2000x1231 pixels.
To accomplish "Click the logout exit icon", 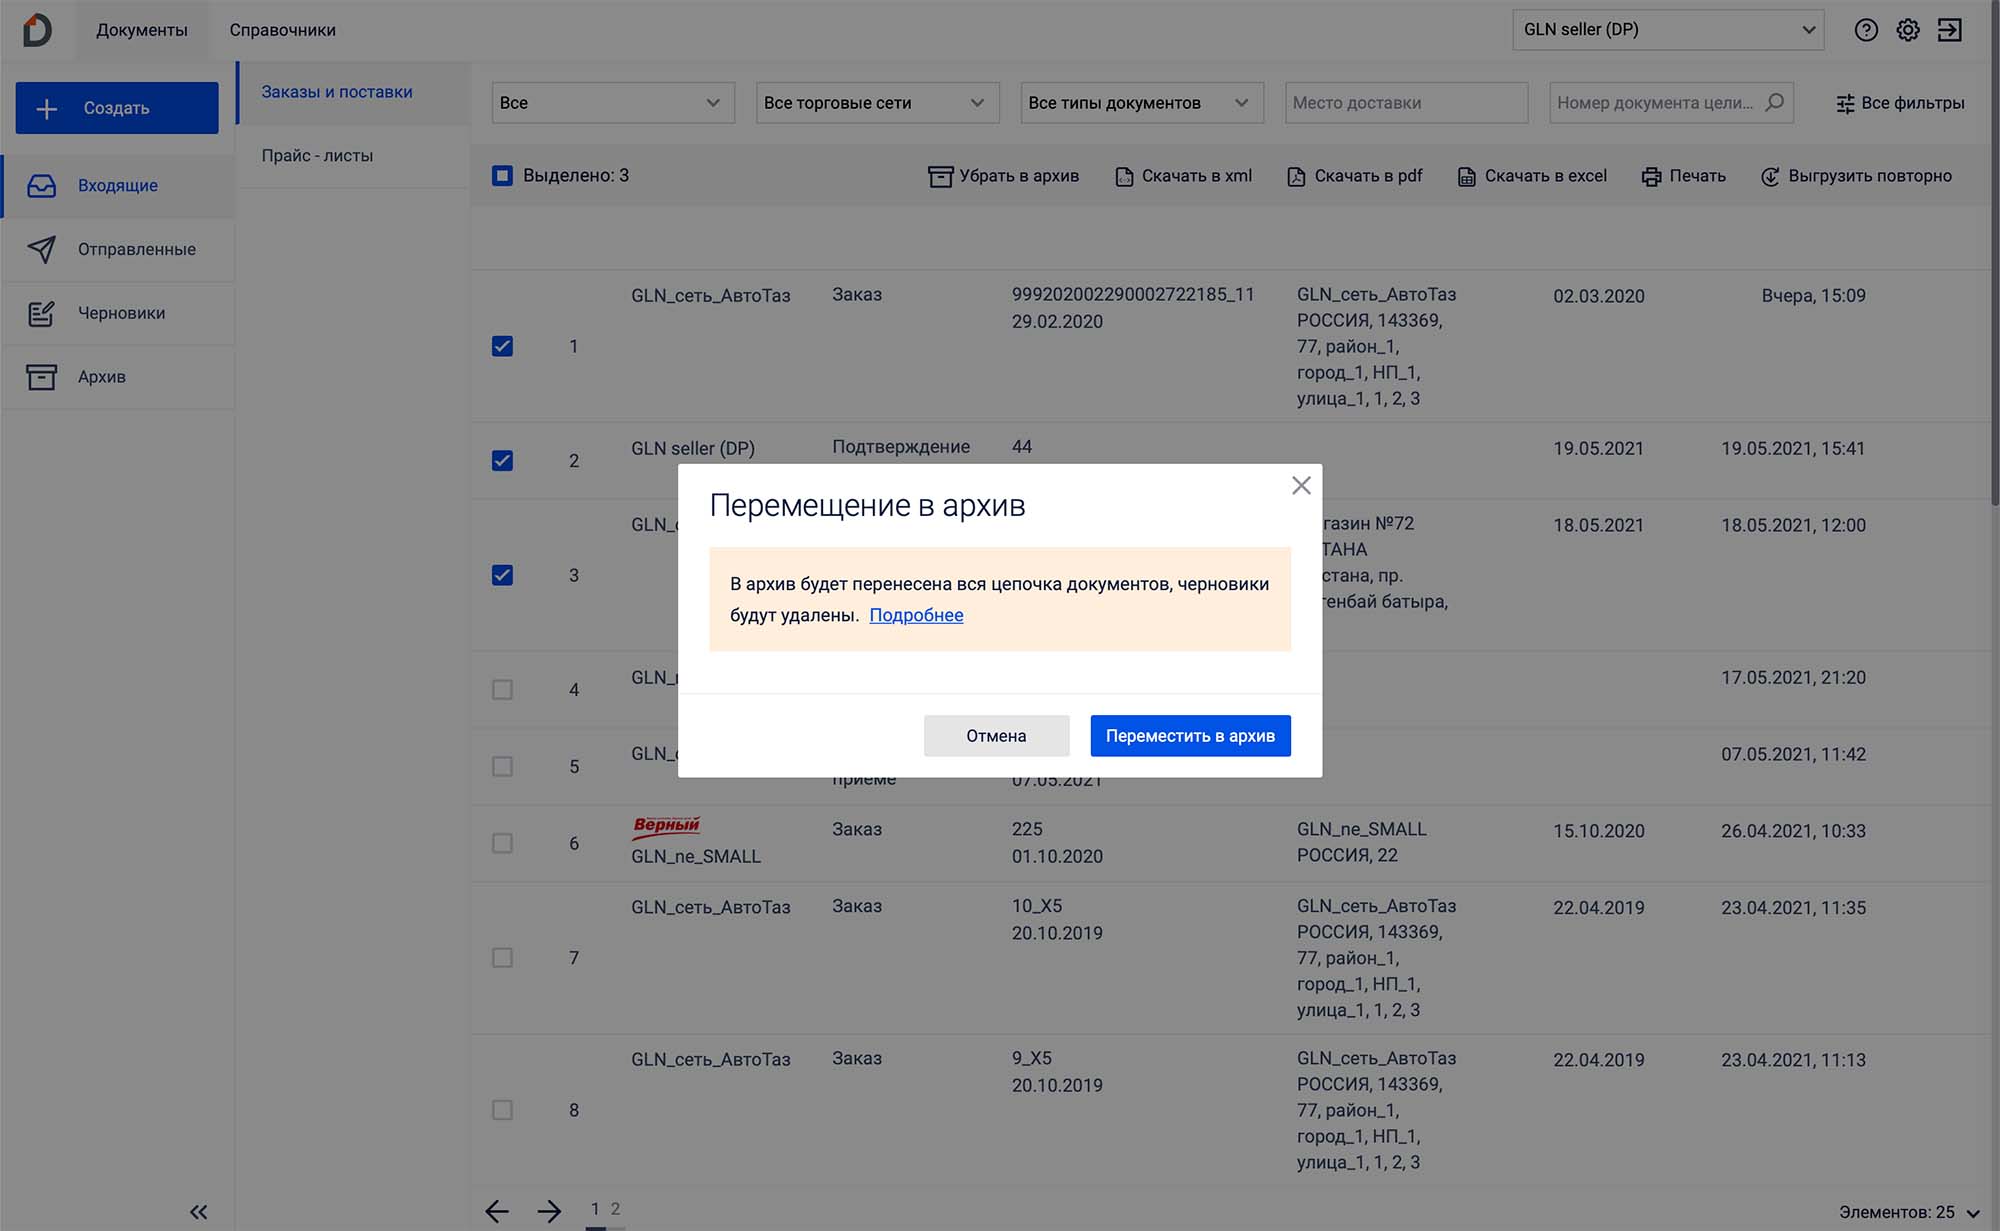I will click(1950, 30).
